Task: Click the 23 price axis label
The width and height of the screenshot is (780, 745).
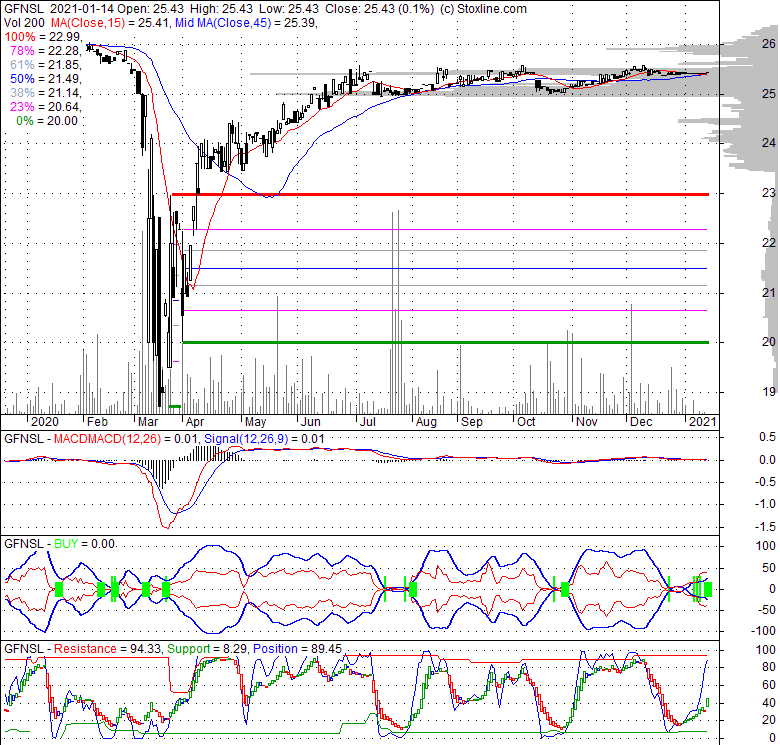Action: pos(769,193)
